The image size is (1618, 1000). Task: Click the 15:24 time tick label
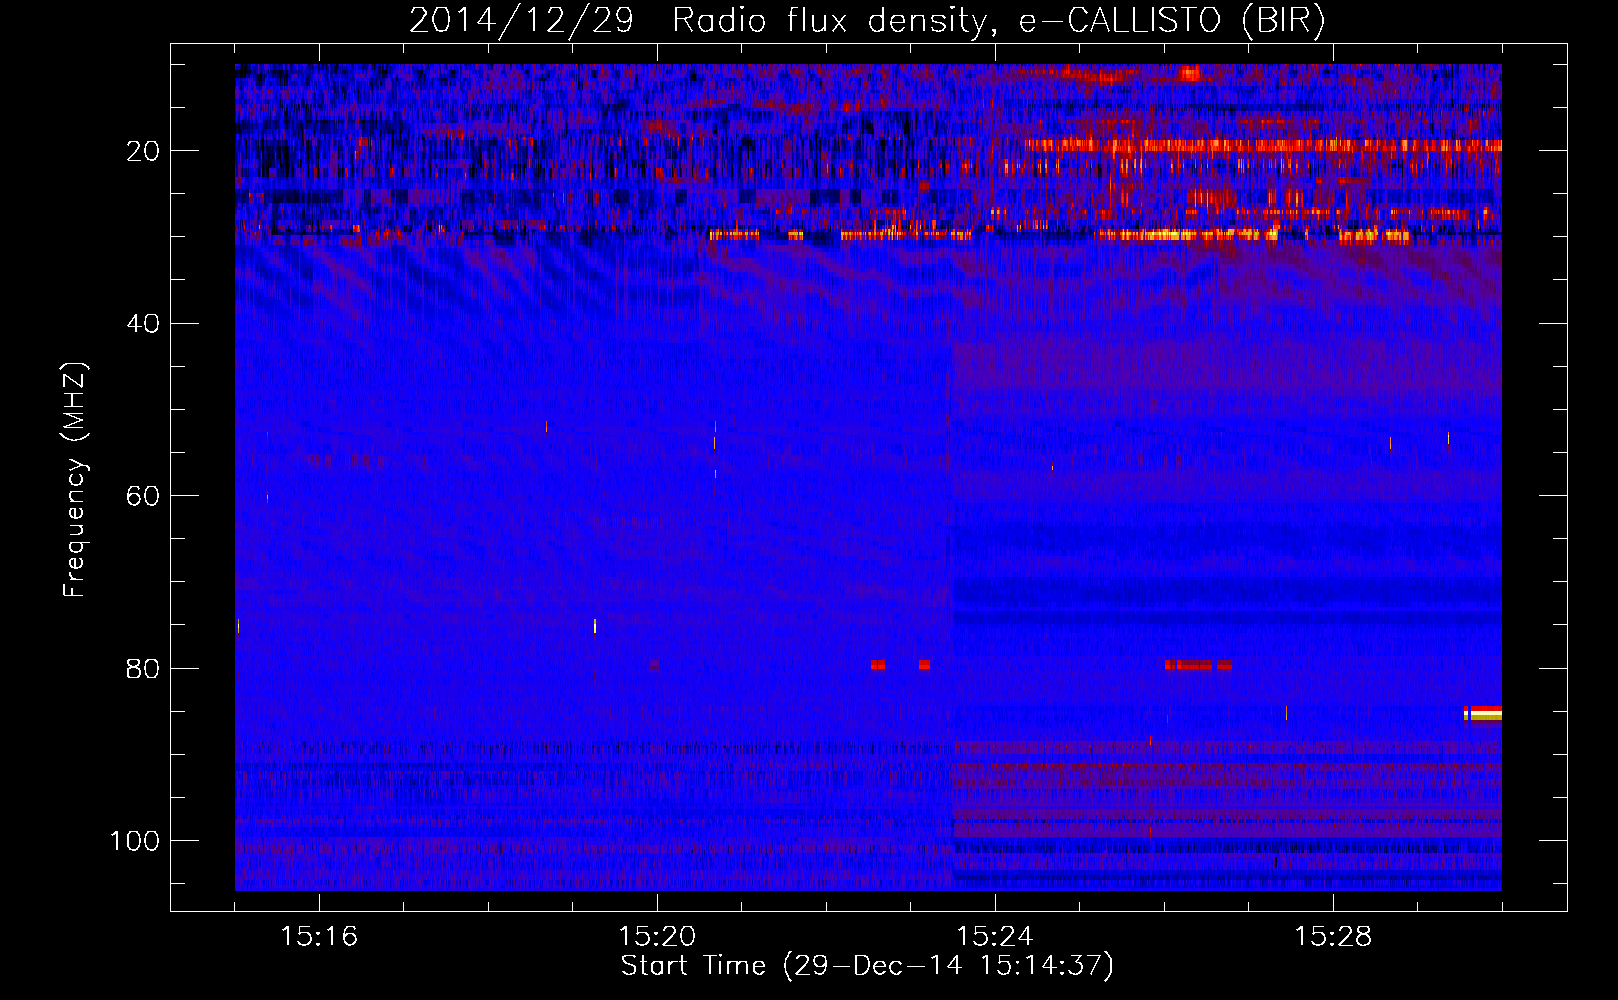tap(995, 937)
